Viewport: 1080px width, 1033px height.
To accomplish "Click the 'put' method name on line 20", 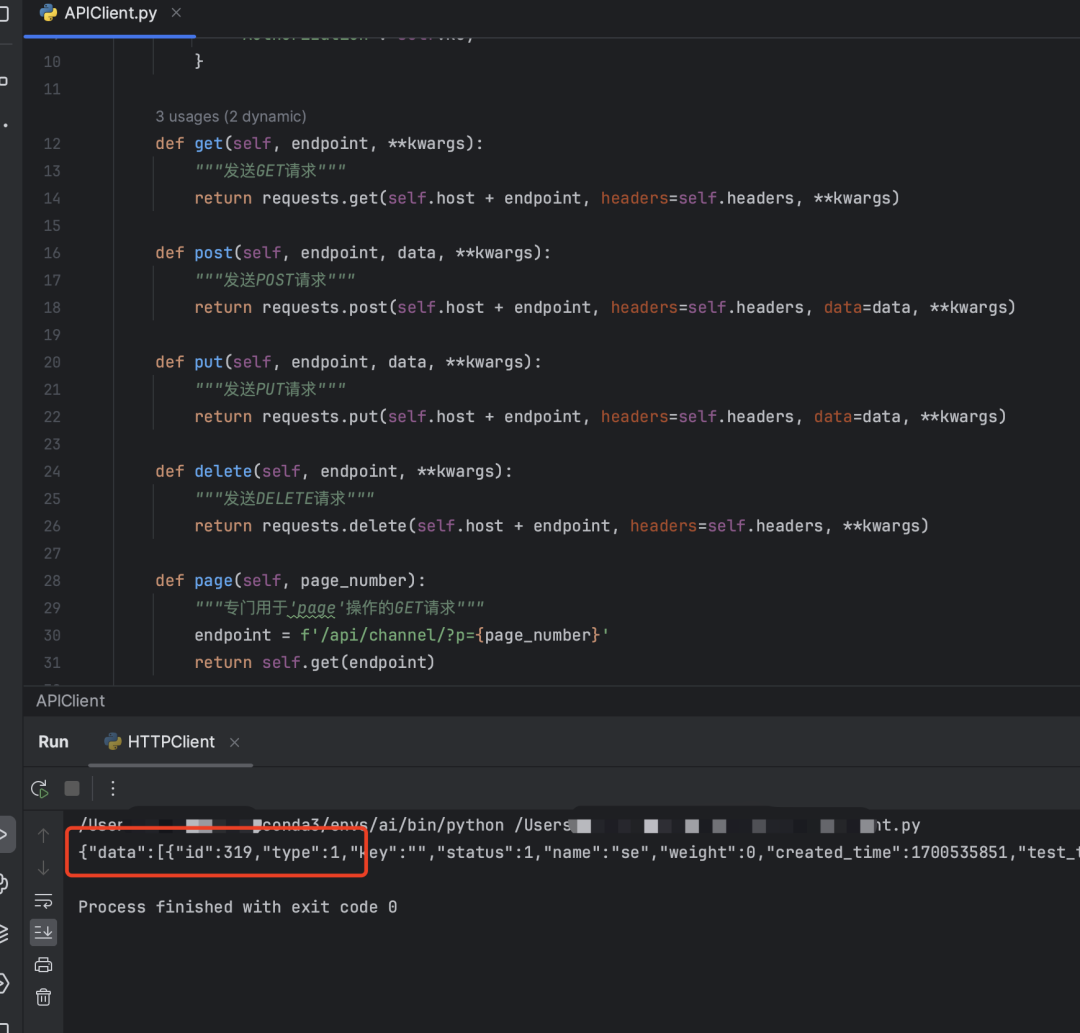I will (209, 362).
